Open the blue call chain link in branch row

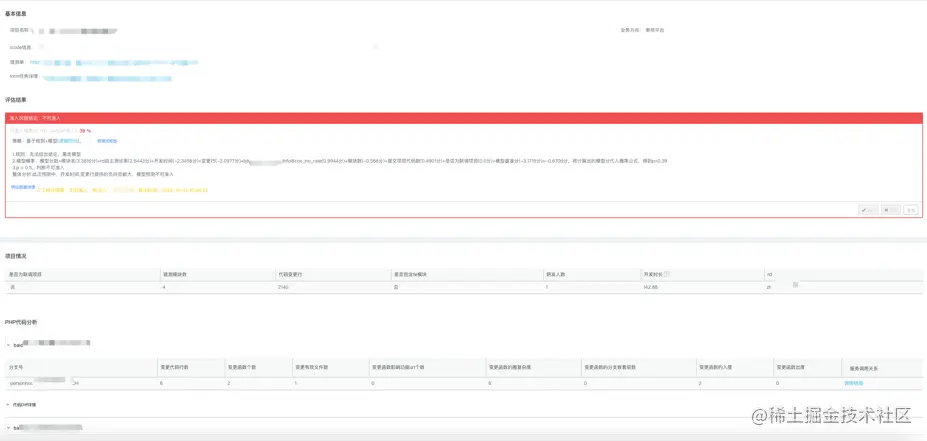click(x=853, y=384)
